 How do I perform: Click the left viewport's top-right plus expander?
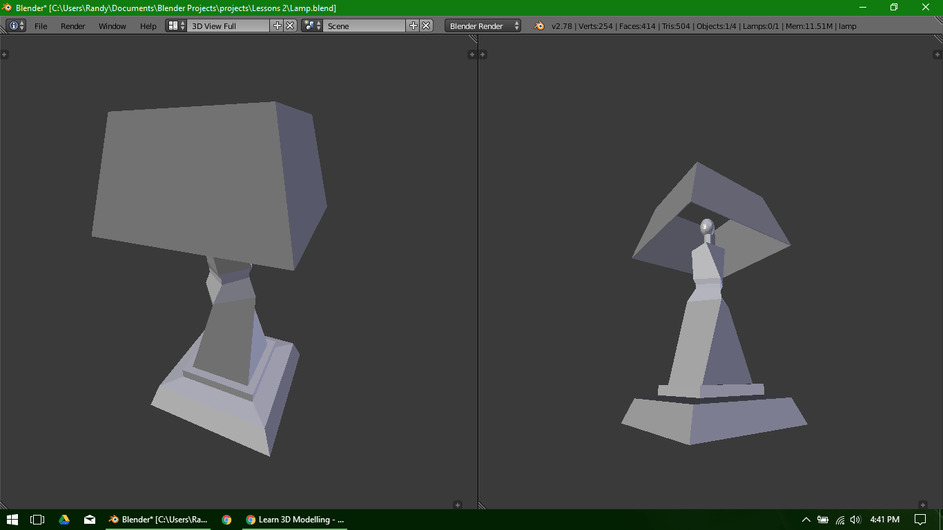pyautogui.click(x=472, y=54)
